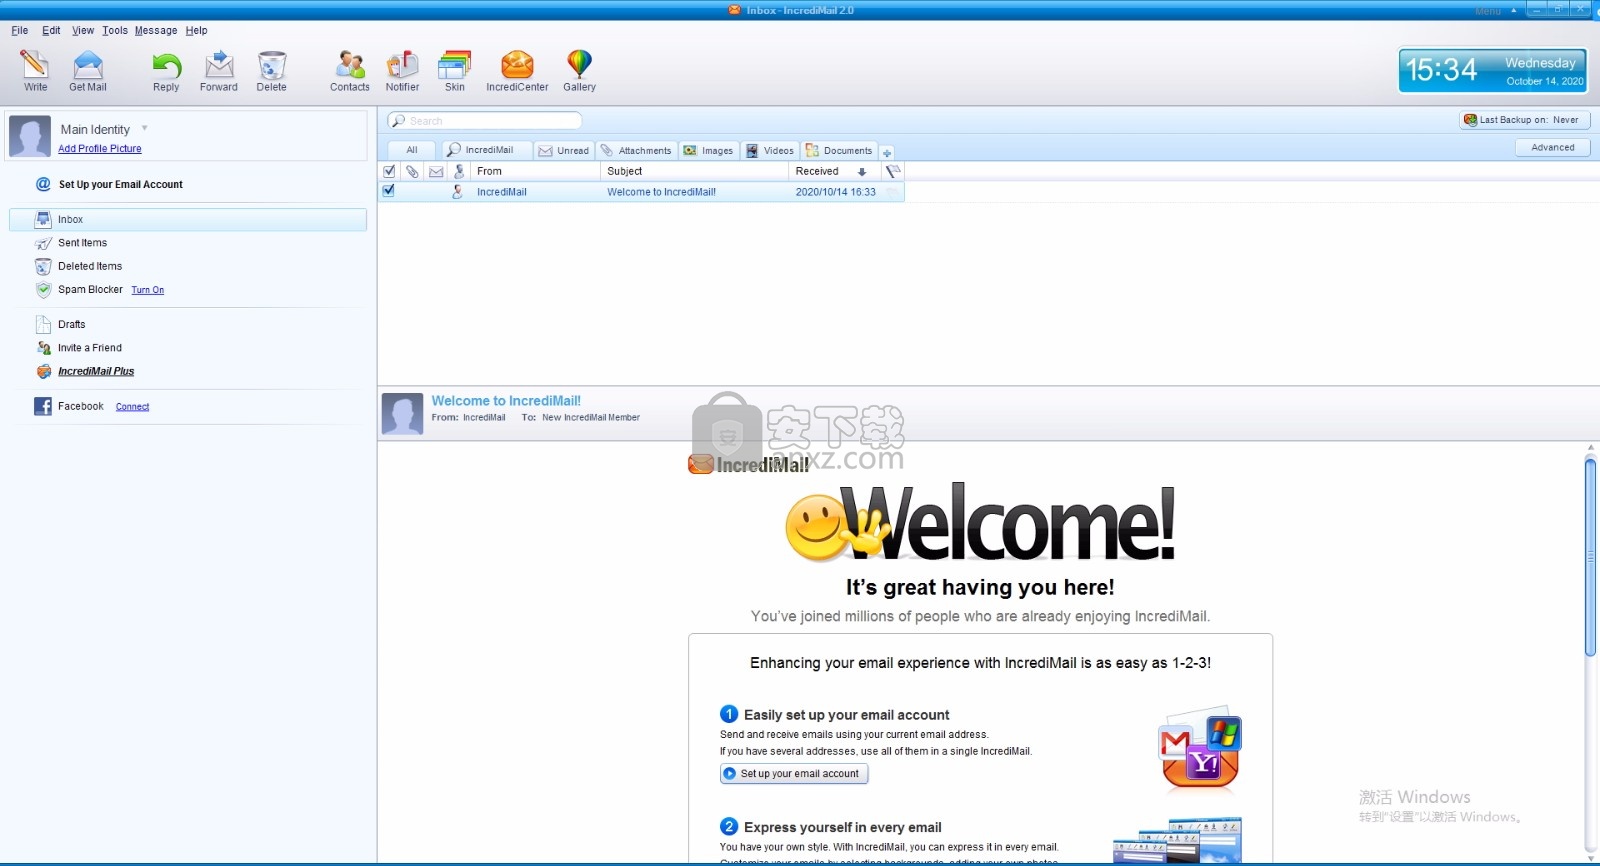The height and width of the screenshot is (866, 1600).
Task: Click the Advanced search button
Action: pos(1553,147)
